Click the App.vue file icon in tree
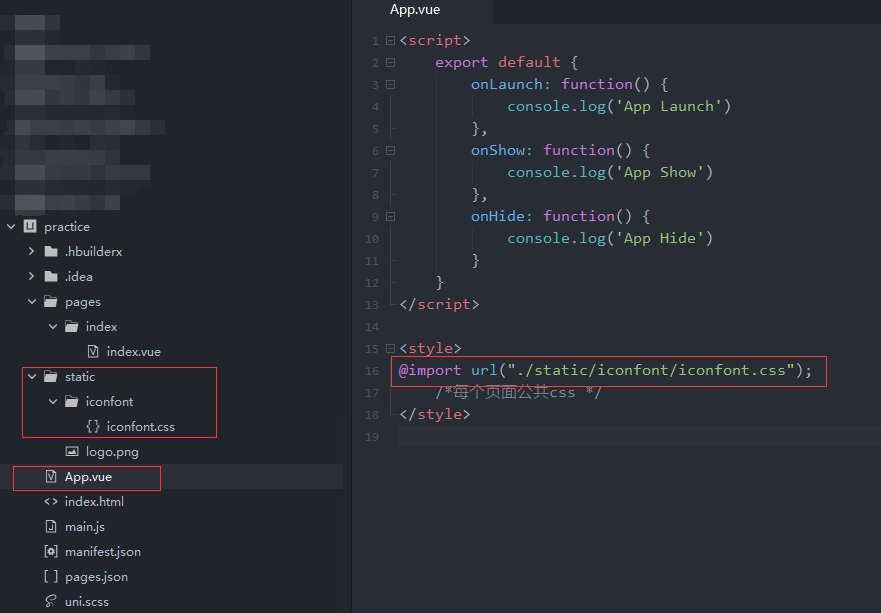881x613 pixels. tap(51, 476)
